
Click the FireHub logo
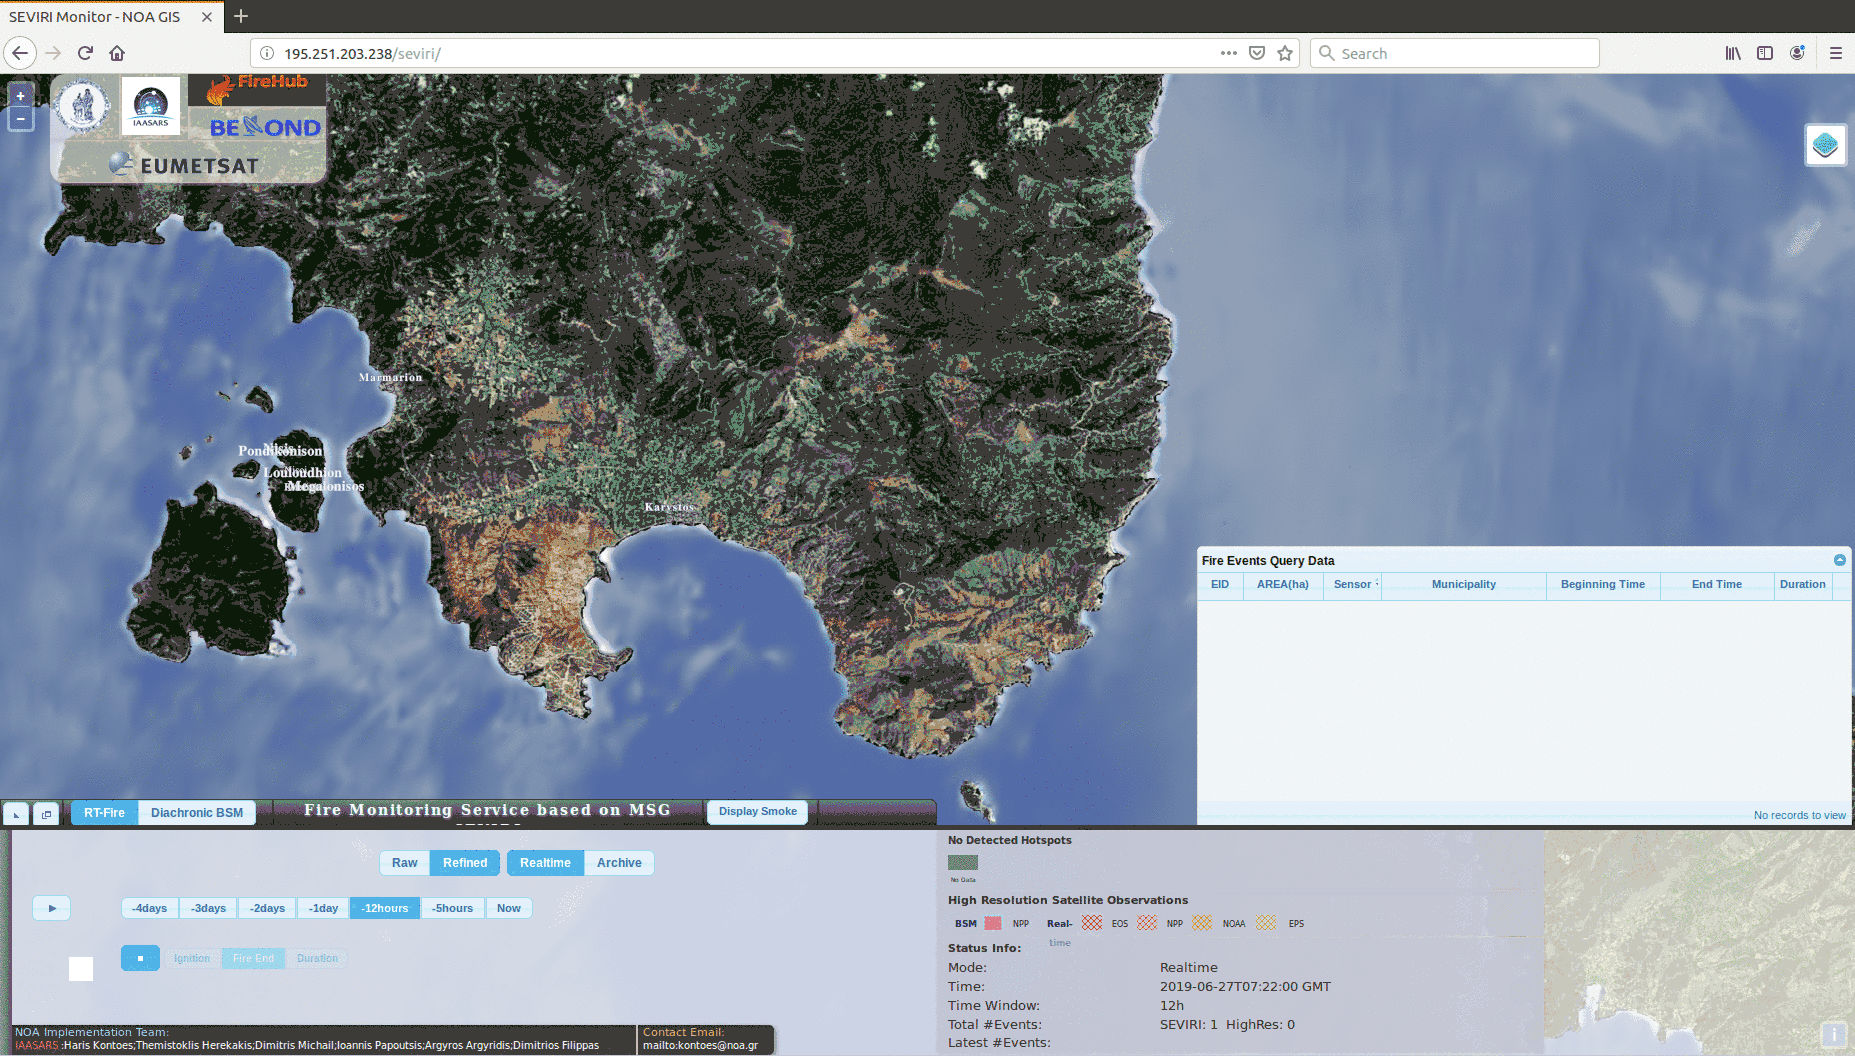[x=258, y=89]
